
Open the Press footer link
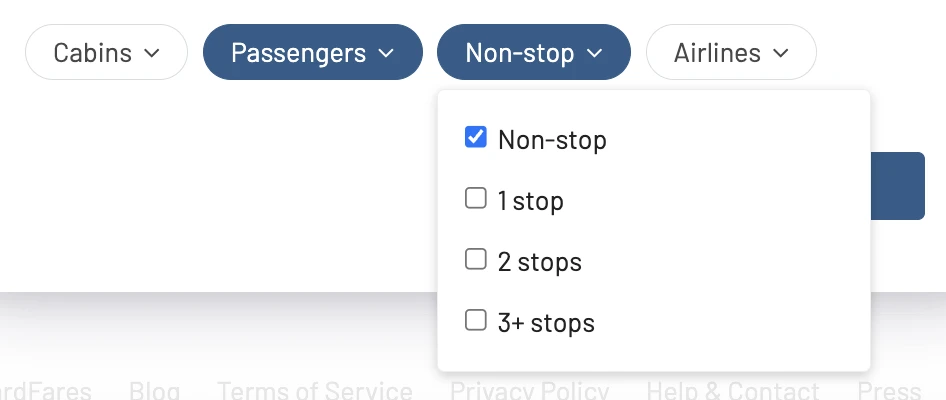pyautogui.click(x=889, y=390)
